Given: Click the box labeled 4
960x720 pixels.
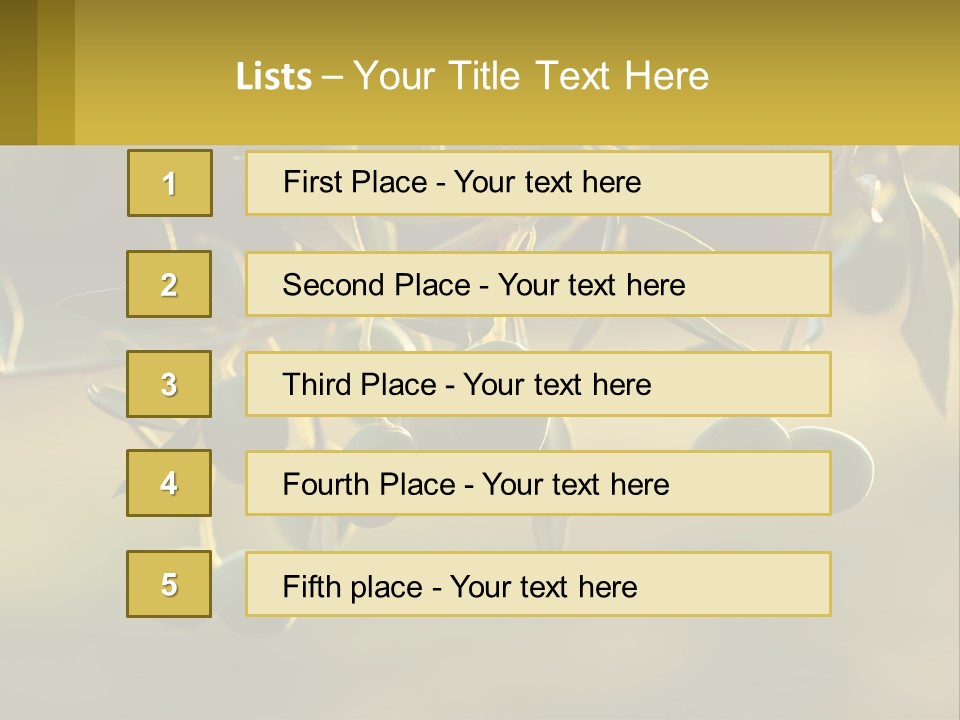Looking at the screenshot, I should point(169,483).
